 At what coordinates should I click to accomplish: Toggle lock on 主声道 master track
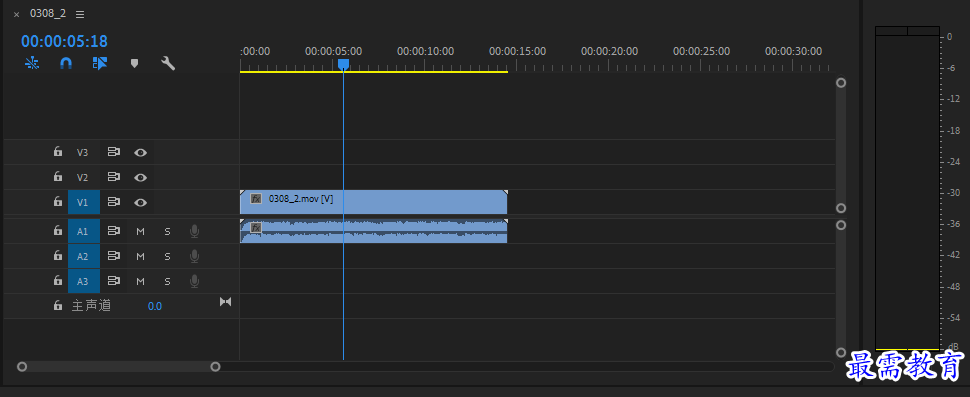pos(58,305)
